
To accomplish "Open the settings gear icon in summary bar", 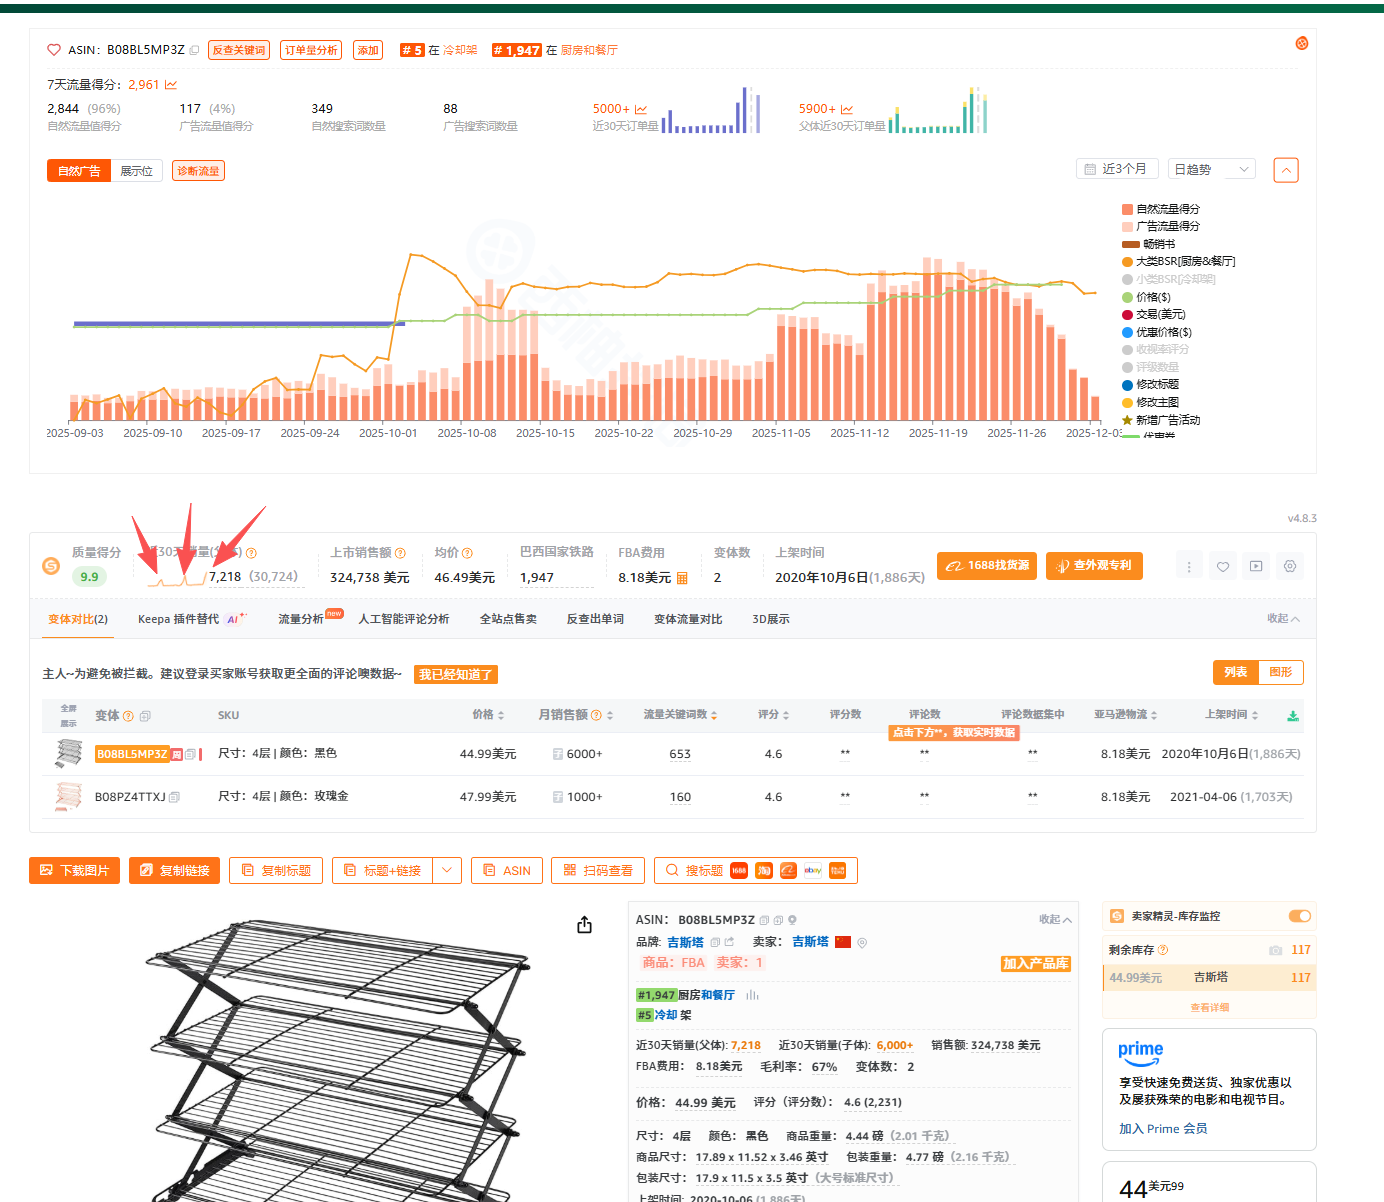I will pyautogui.click(x=1290, y=566).
